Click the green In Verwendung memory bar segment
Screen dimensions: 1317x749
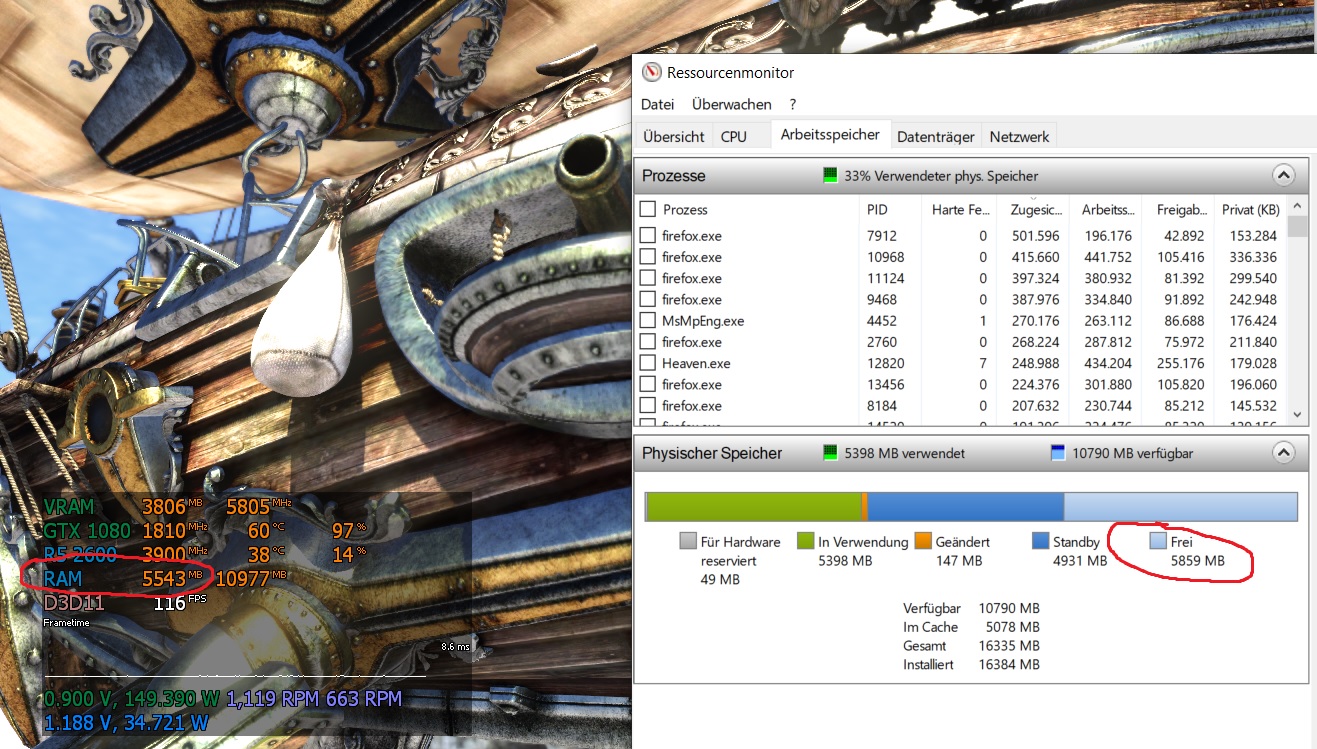coord(754,506)
